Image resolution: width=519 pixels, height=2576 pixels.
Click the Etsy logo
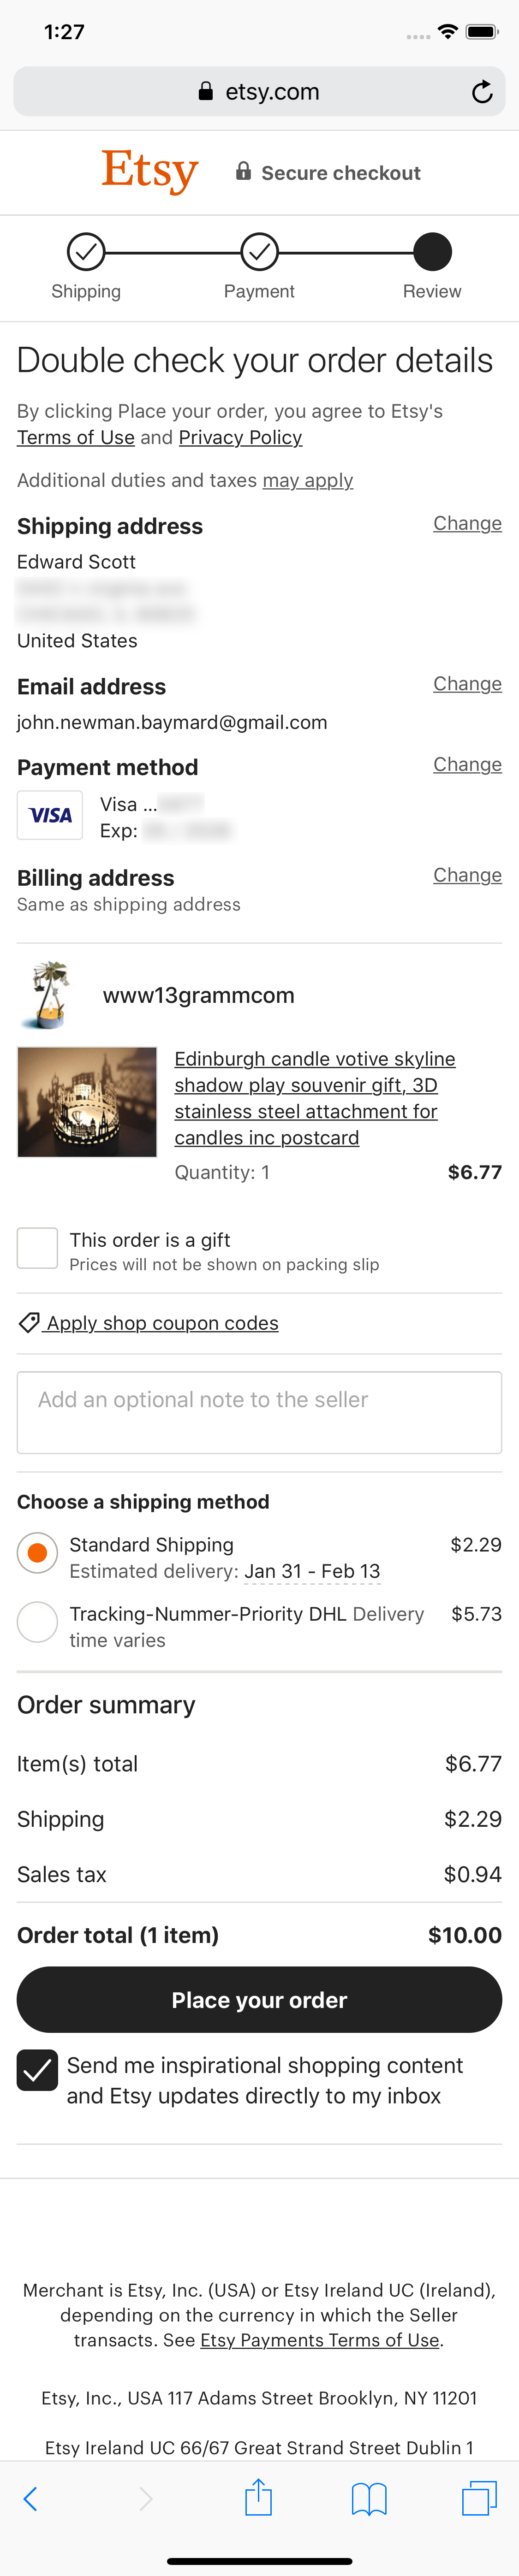click(x=150, y=171)
